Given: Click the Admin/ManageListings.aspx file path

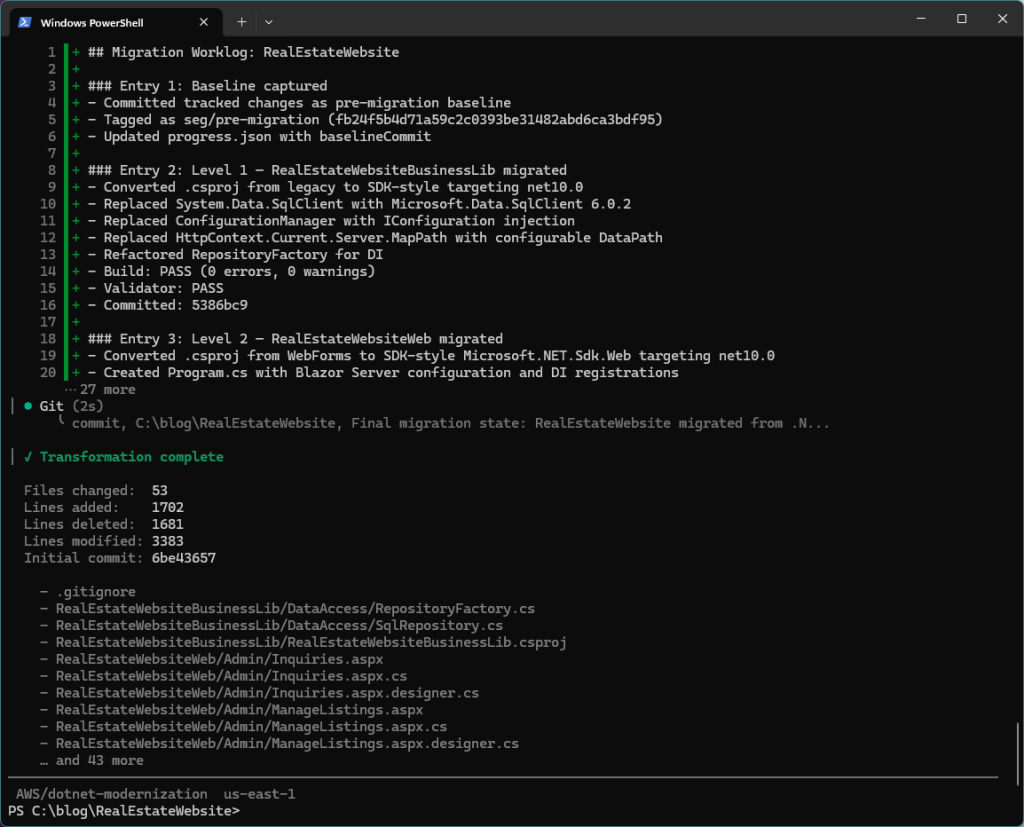Looking at the screenshot, I should tap(240, 710).
